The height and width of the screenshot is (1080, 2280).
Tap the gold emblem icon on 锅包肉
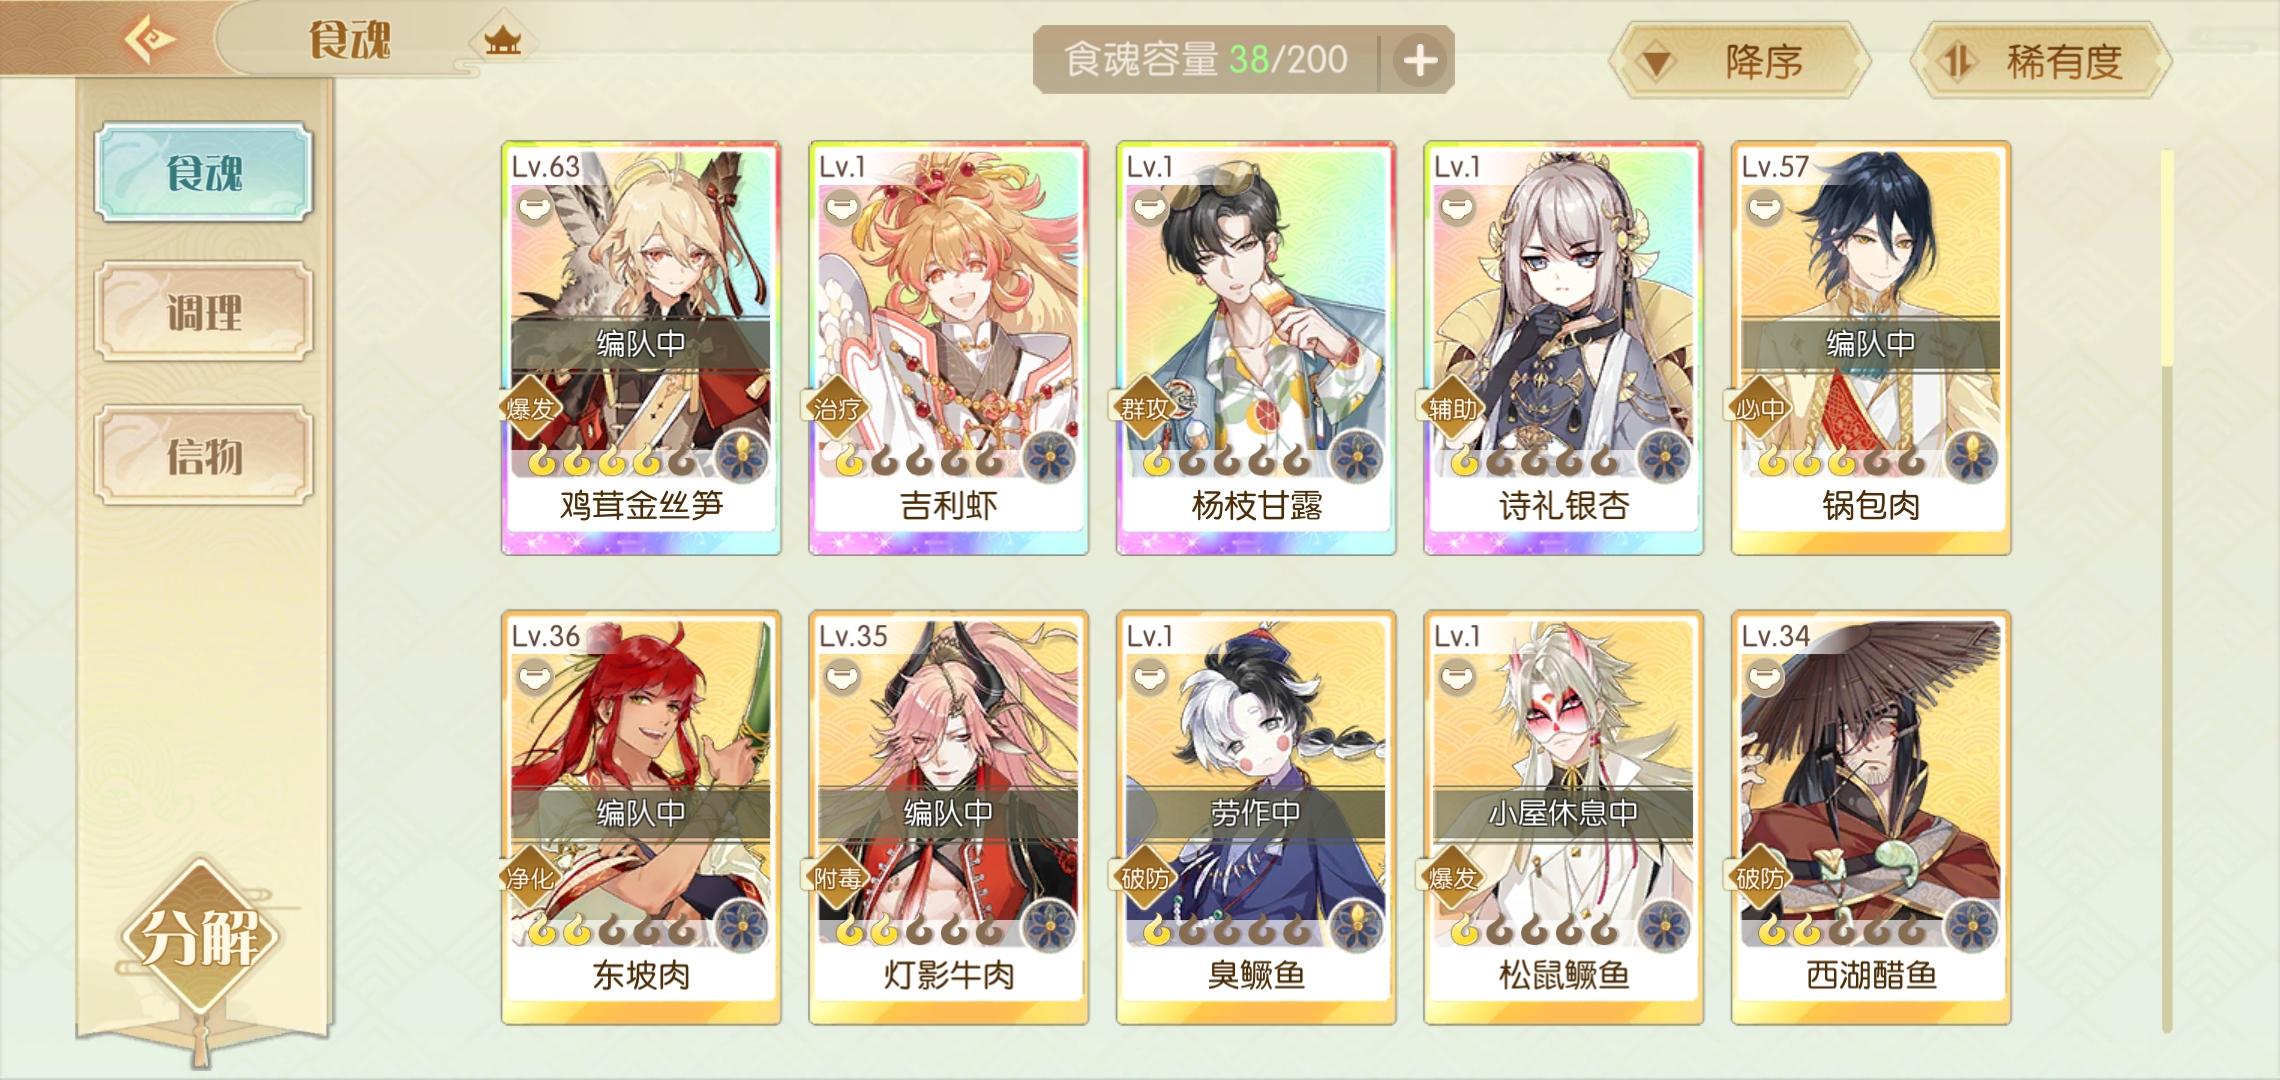pos(1972,458)
